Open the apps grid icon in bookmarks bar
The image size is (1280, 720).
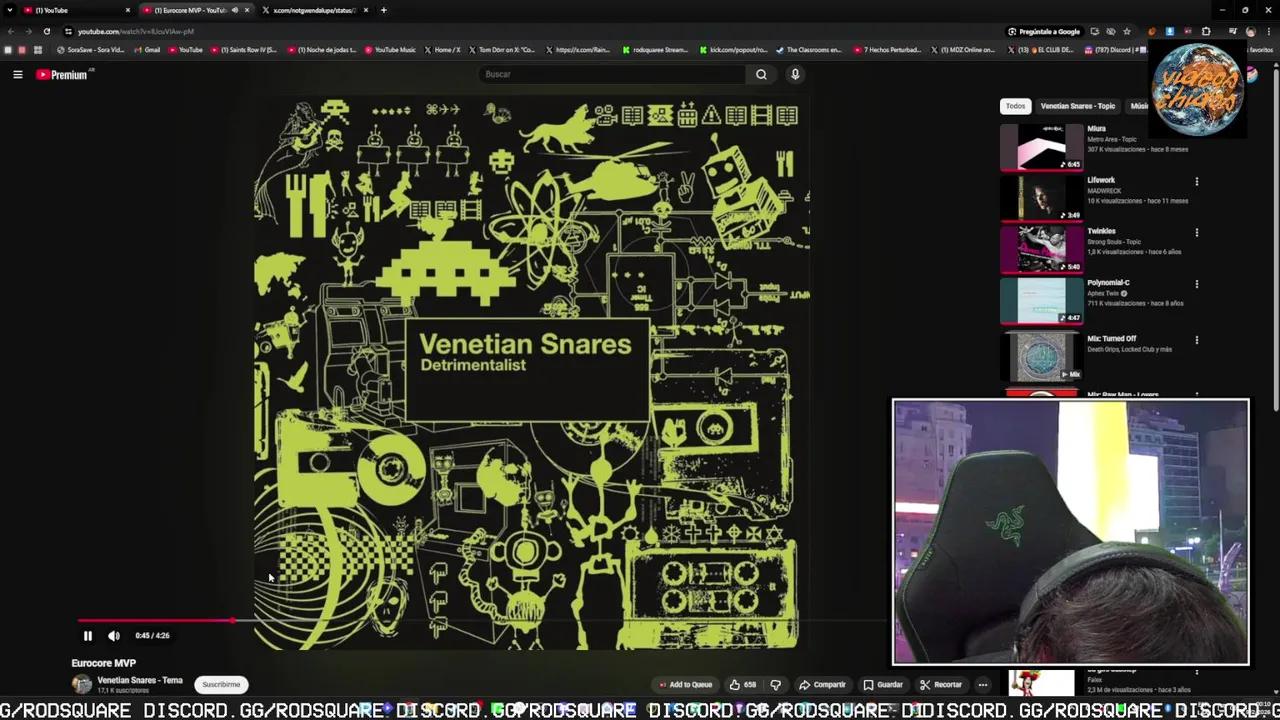(38, 50)
